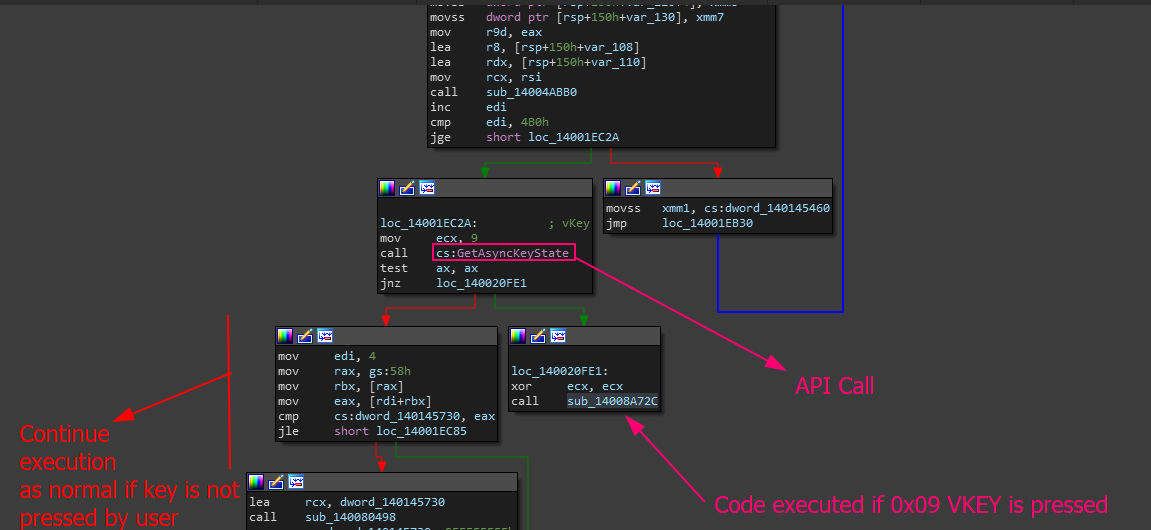The height and width of the screenshot is (530, 1151).
Task: Click the jnz loc_140020FE1 operand
Action: 481,283
